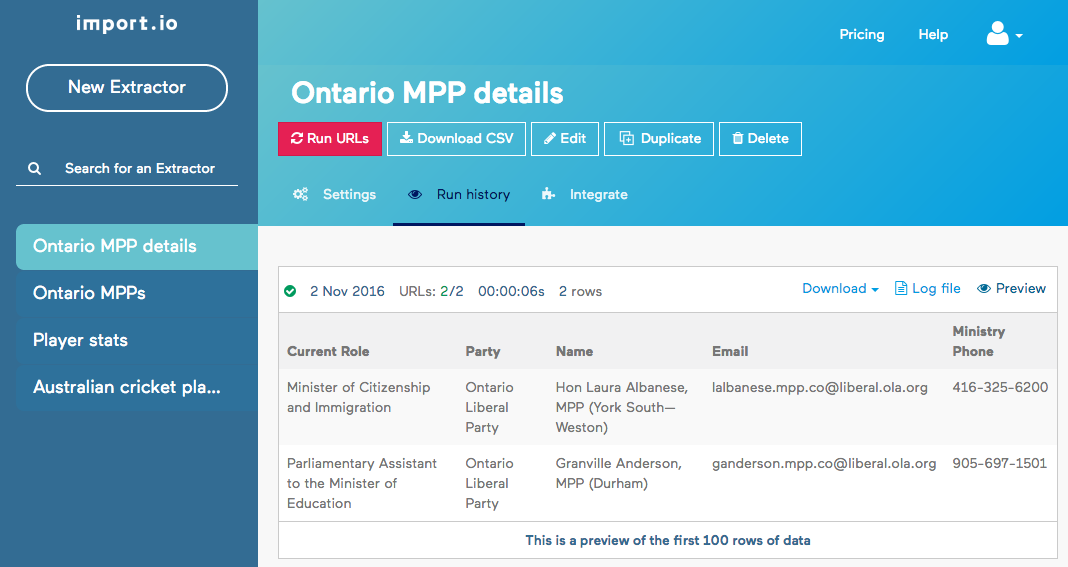Click the Preview eye icon
Viewport: 1068px width, 567px height.
click(984, 288)
